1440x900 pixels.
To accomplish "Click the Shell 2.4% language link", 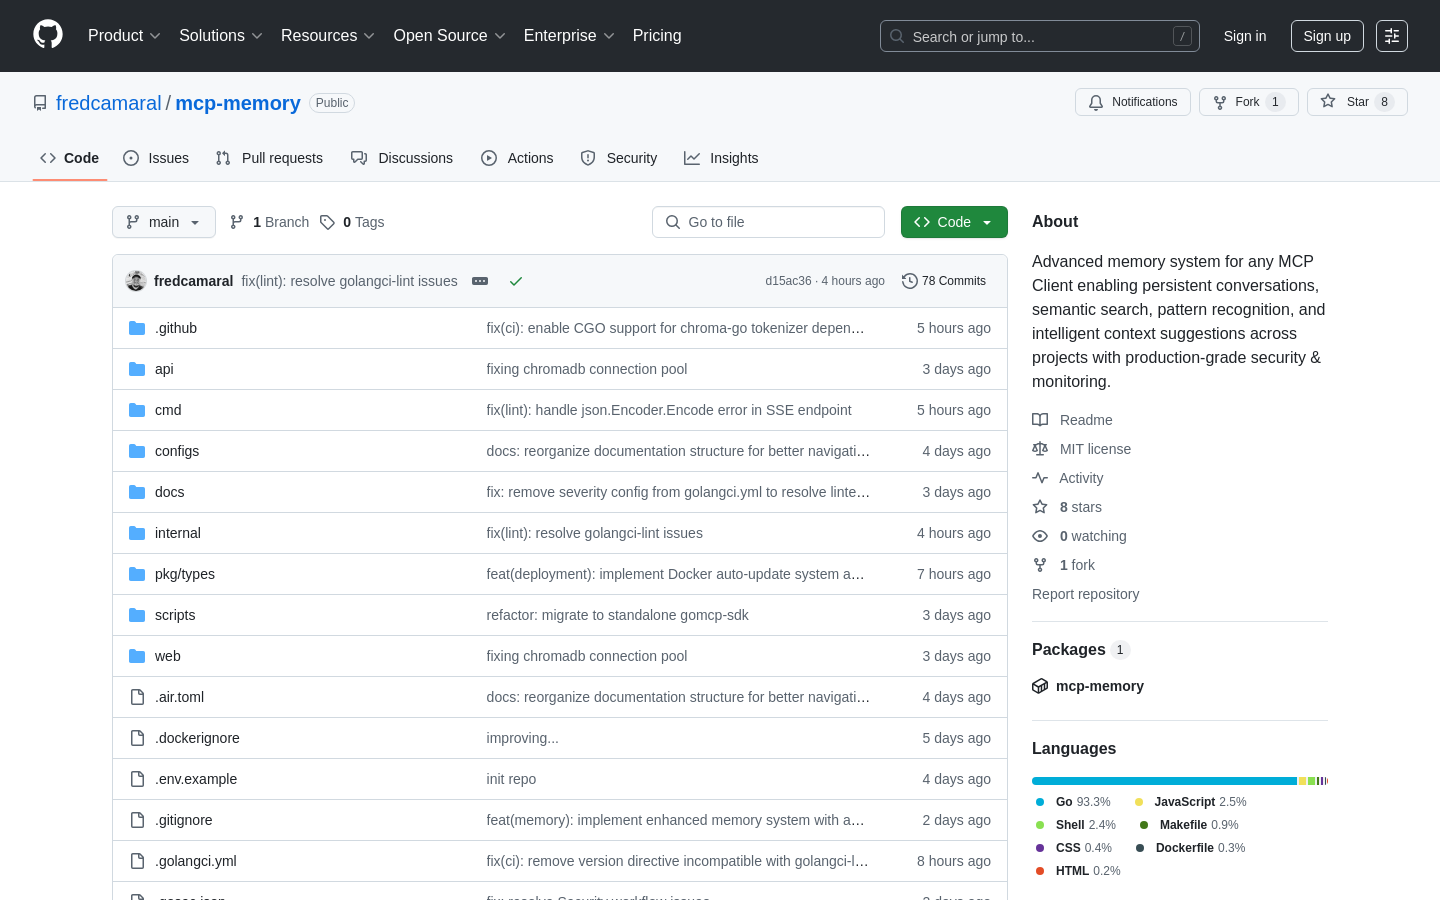I will click(x=1076, y=825).
